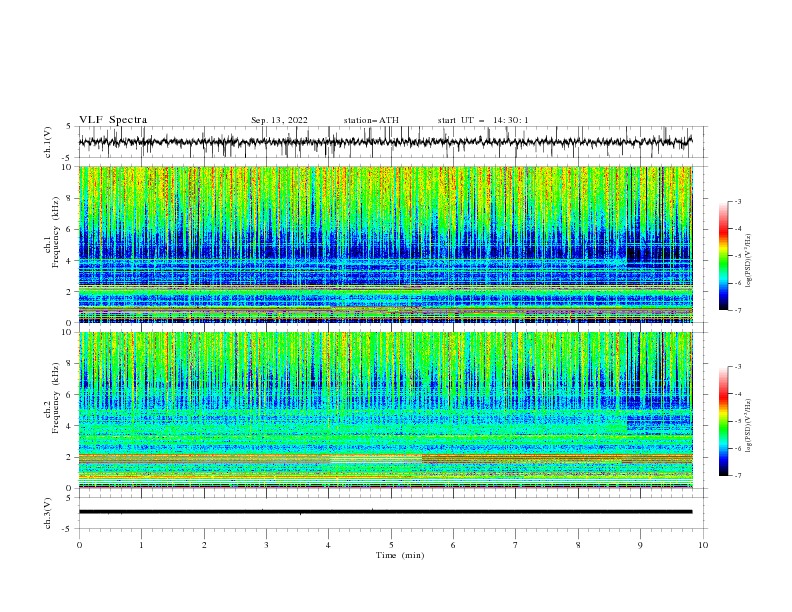Click the '9' tick on the Time axis
Viewport: 792px width, 612px height.
(640, 545)
